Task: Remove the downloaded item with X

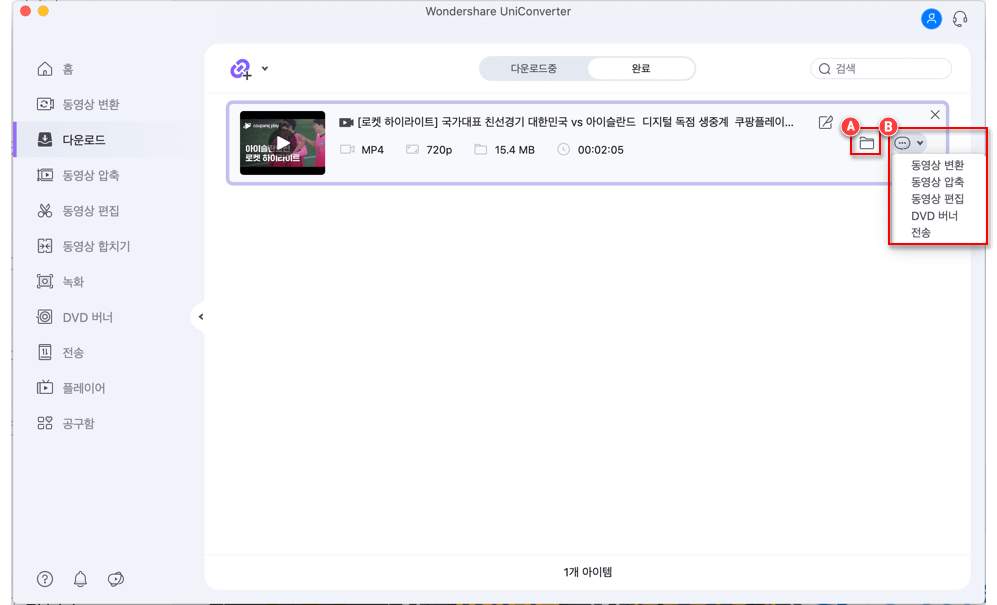Action: 935,115
